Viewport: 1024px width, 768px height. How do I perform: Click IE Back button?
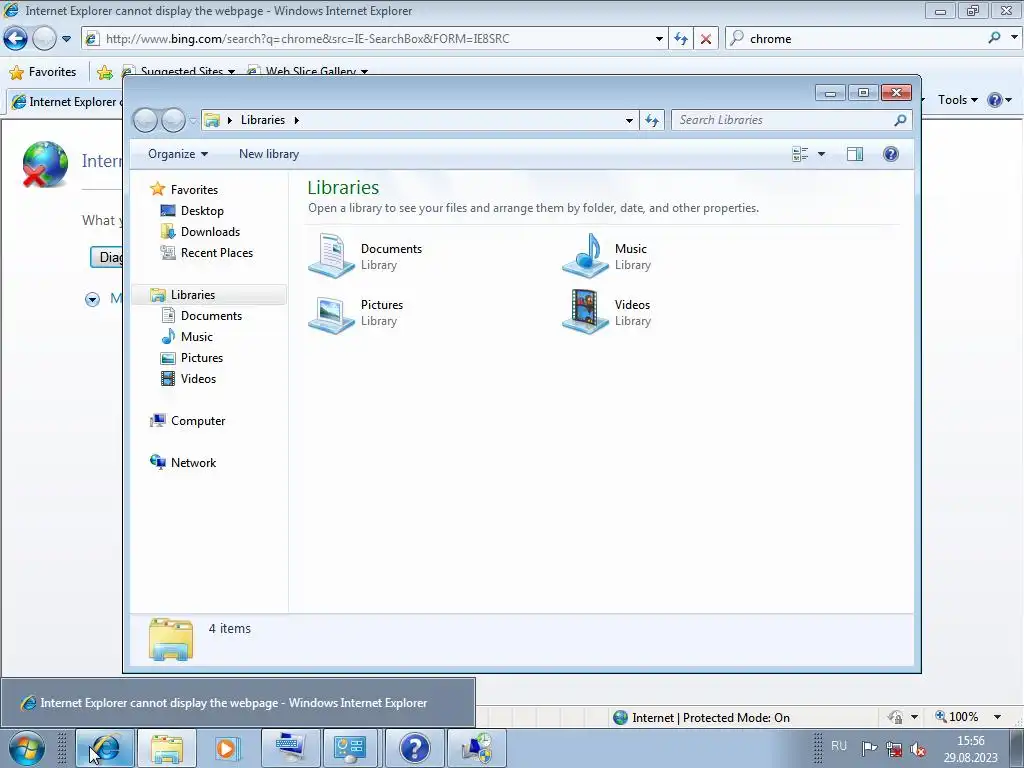(16, 39)
